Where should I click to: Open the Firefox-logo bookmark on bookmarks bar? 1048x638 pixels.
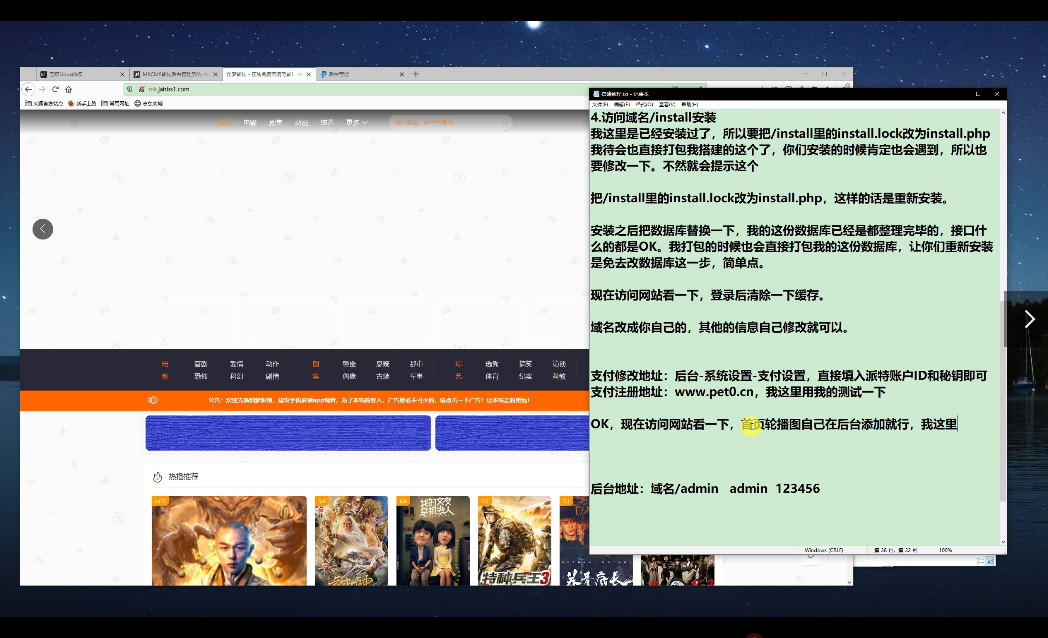click(82, 104)
